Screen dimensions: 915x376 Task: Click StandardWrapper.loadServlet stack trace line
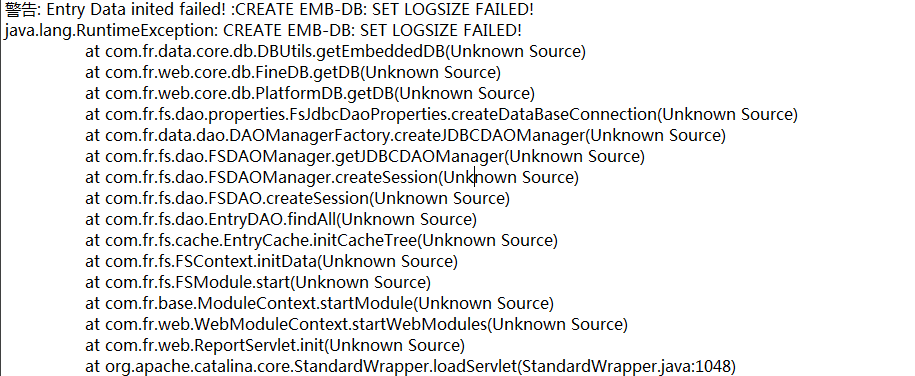point(411,367)
